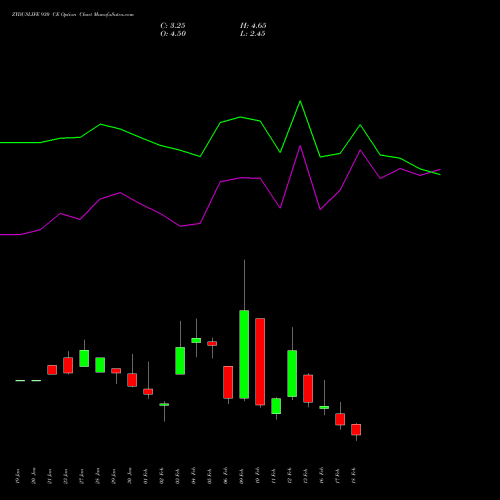This screenshot has height=500, width=500.
Task: Select the red candle on 22 Jan
Action: coord(68,365)
